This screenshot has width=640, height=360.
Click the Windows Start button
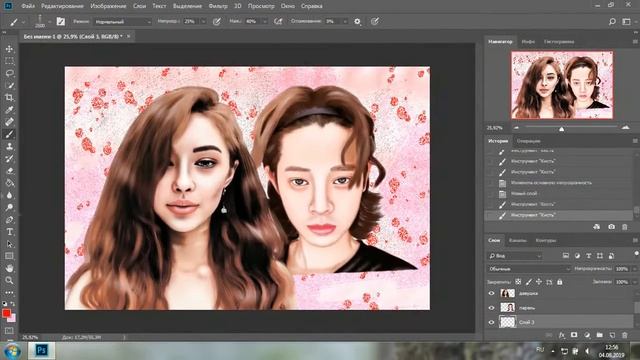12,351
